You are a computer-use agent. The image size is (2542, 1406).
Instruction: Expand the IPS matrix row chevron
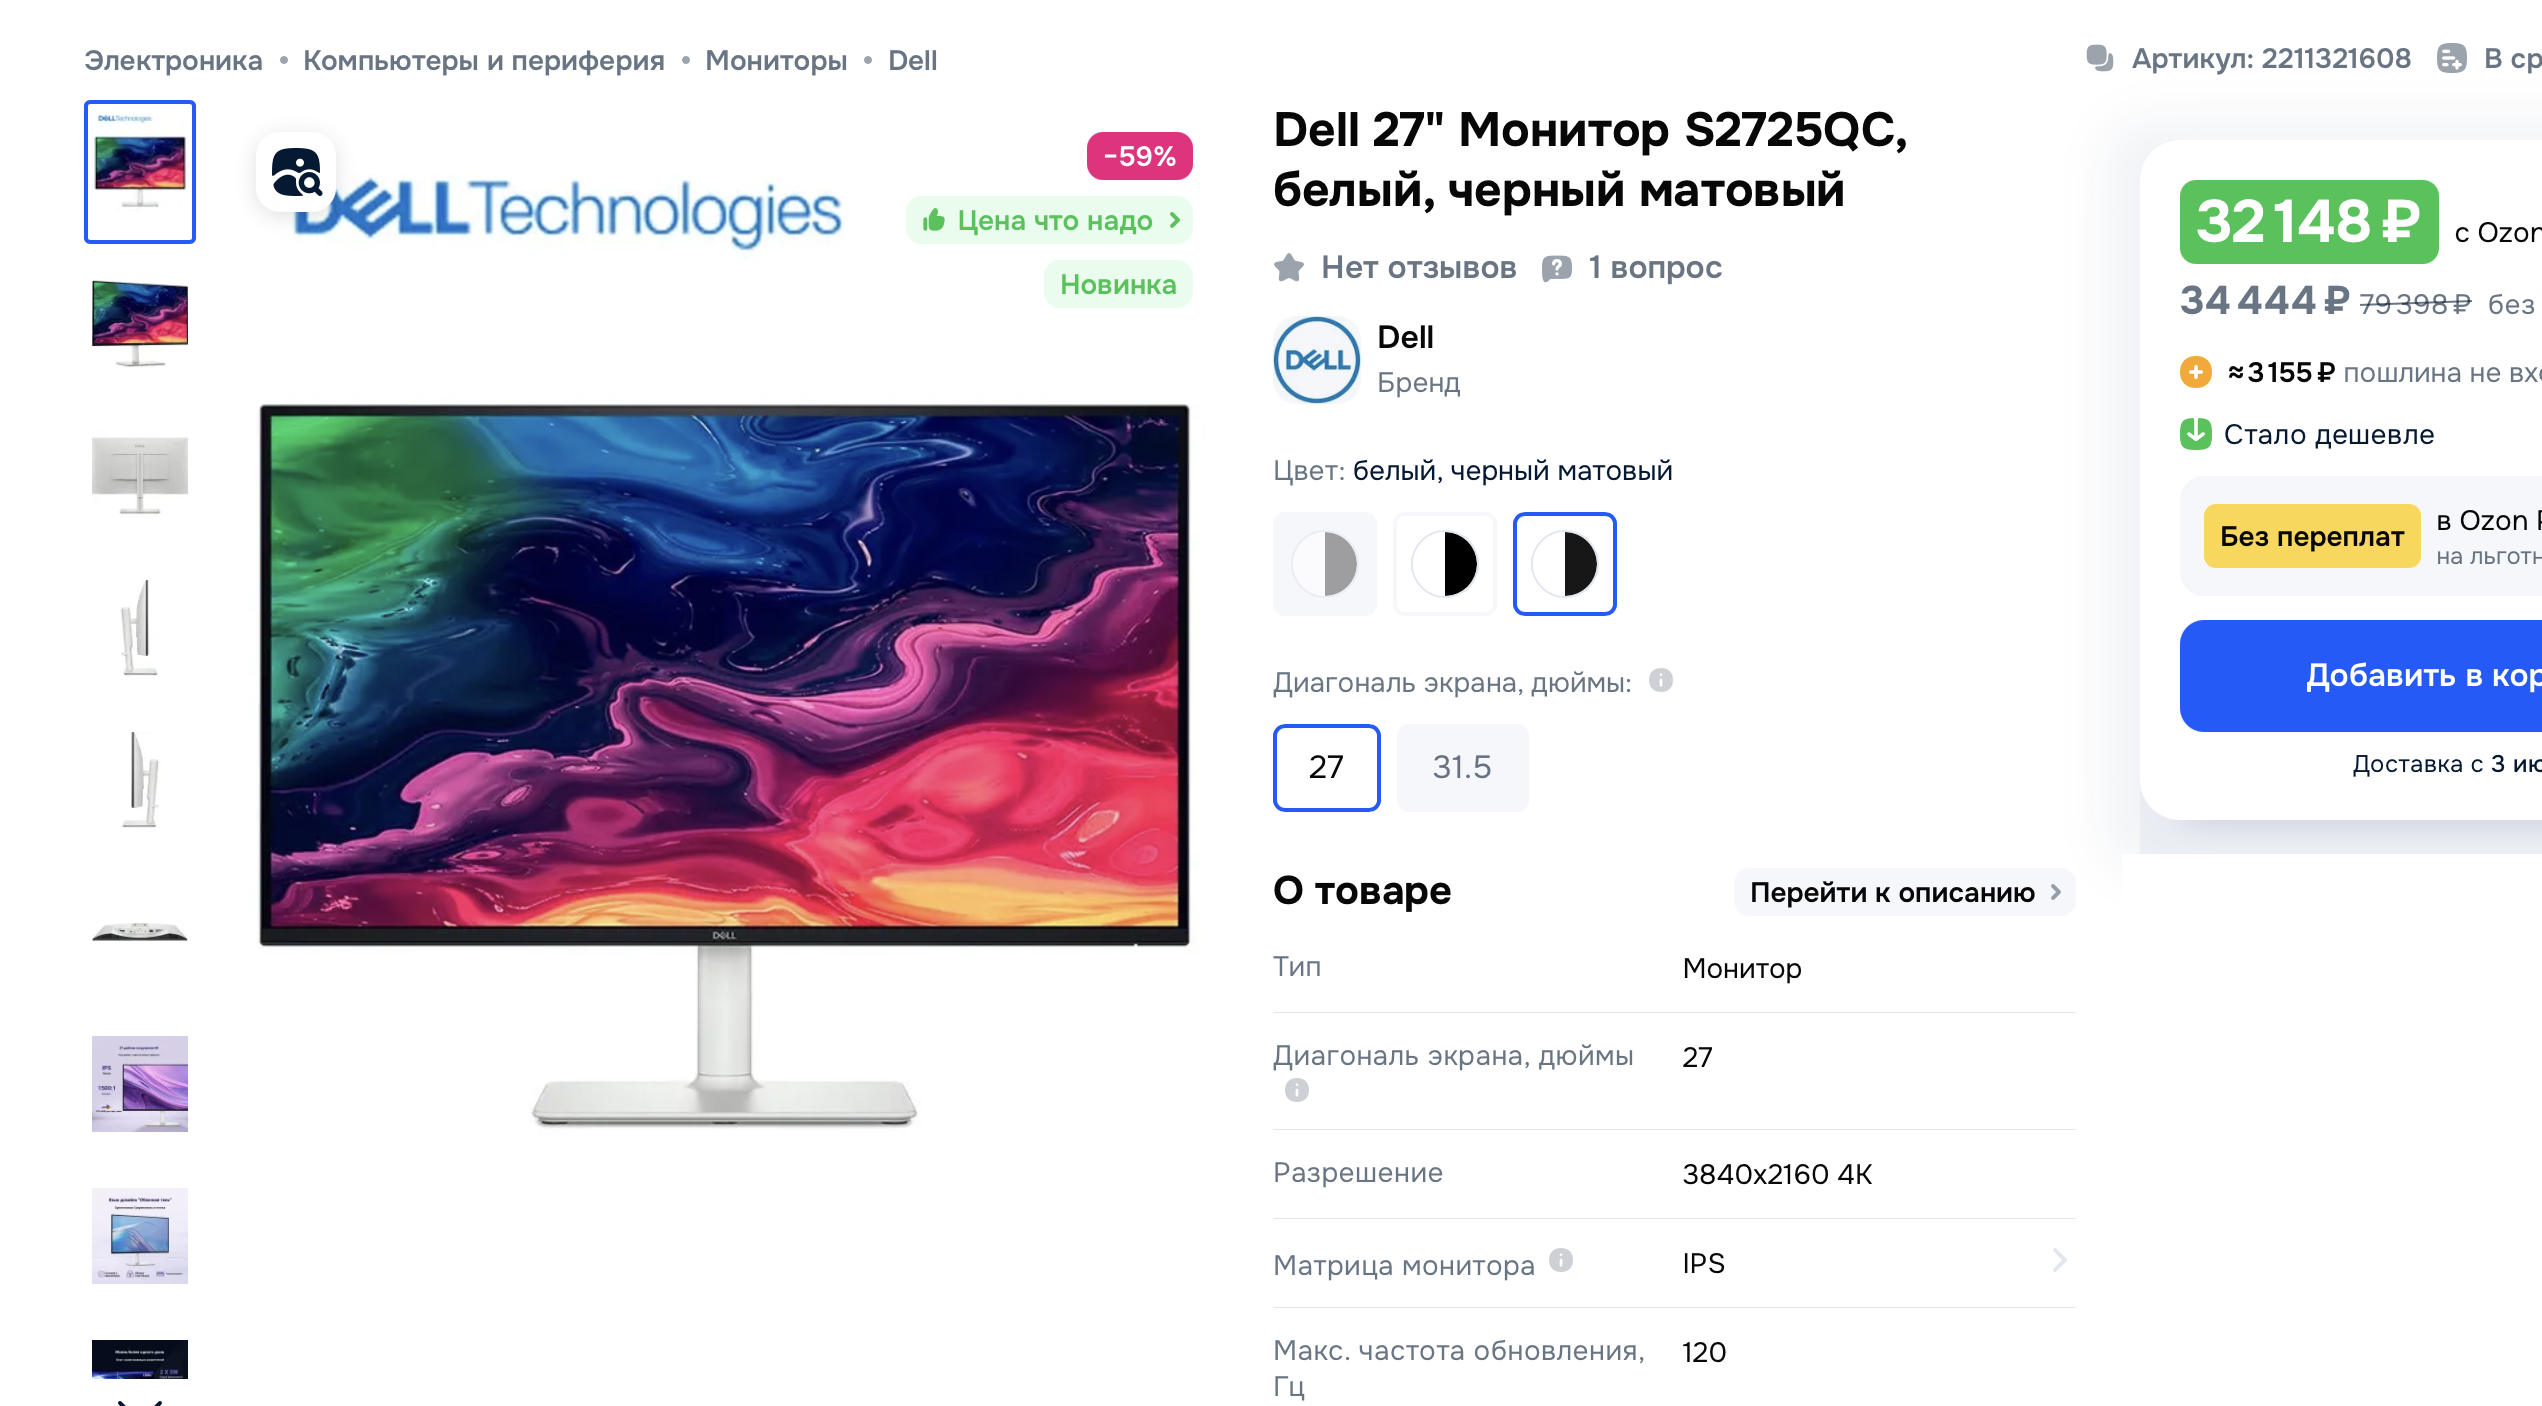click(x=2059, y=1260)
